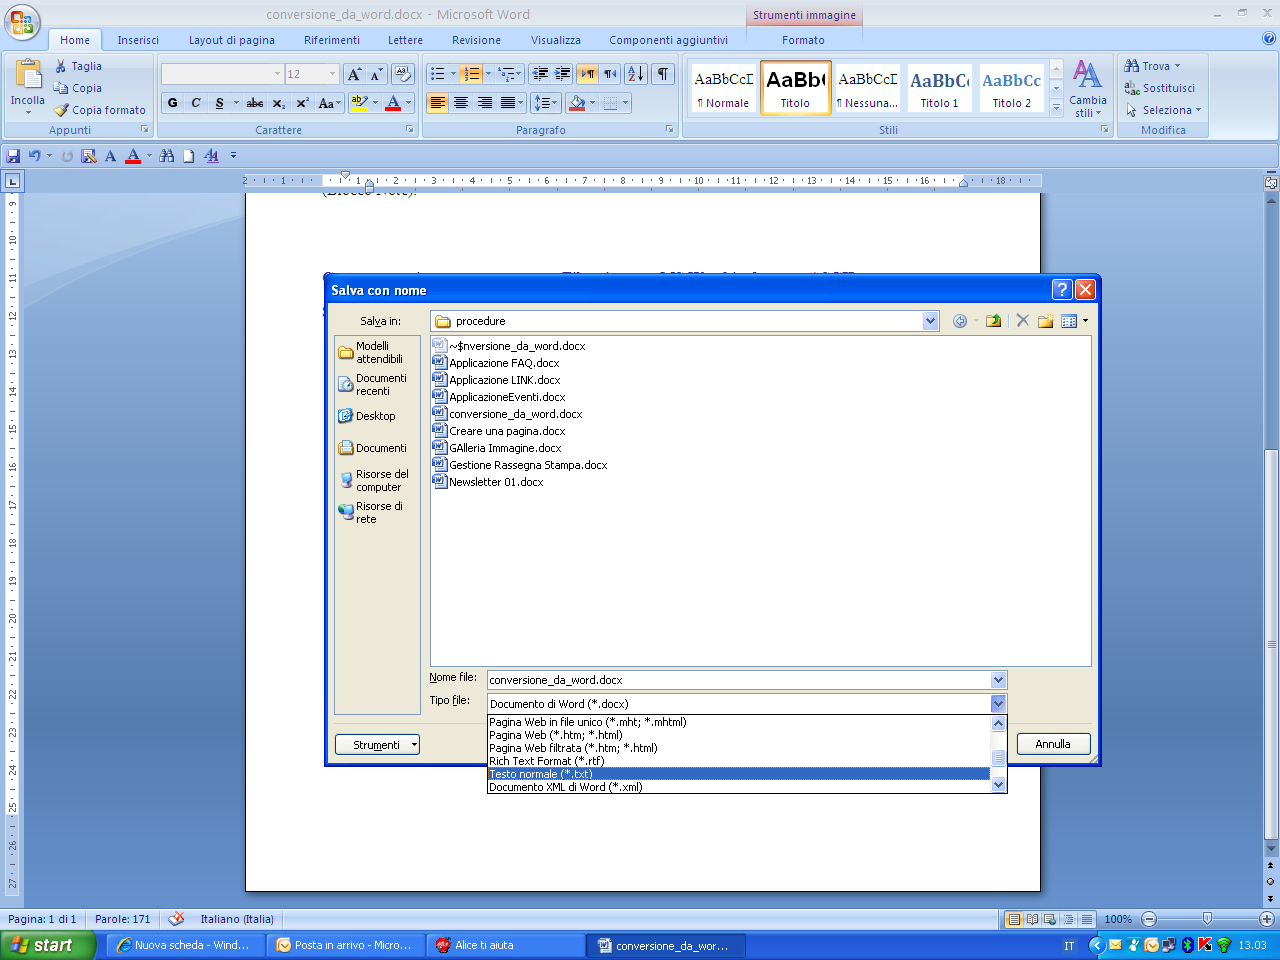
Task: Toggle show paragraph marks ¶ button
Action: tap(663, 74)
